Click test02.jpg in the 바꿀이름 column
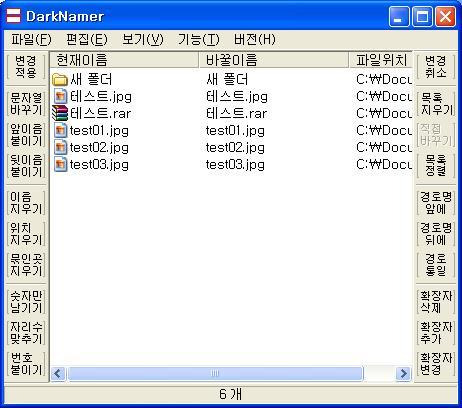Screen dimensions: 462x408 point(235,148)
